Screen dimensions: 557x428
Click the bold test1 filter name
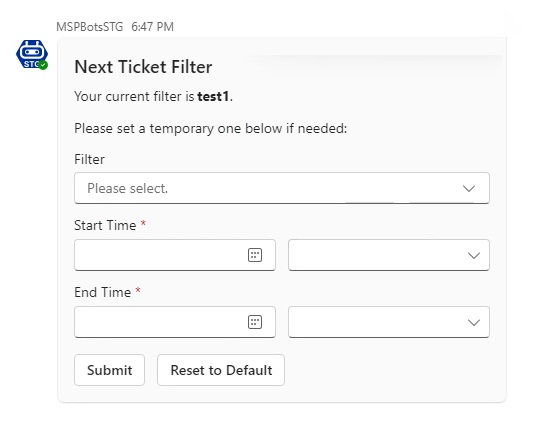tap(213, 96)
